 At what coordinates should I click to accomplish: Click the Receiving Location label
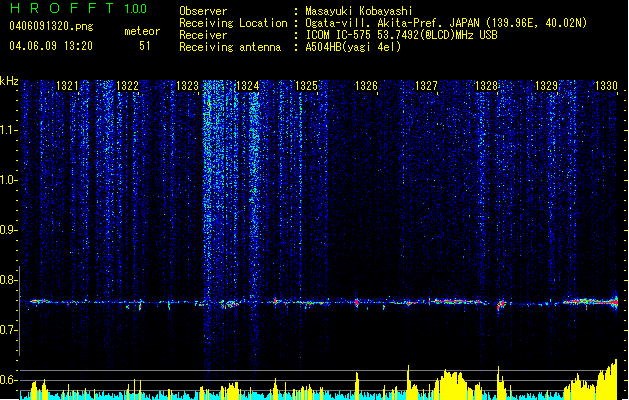233,23
